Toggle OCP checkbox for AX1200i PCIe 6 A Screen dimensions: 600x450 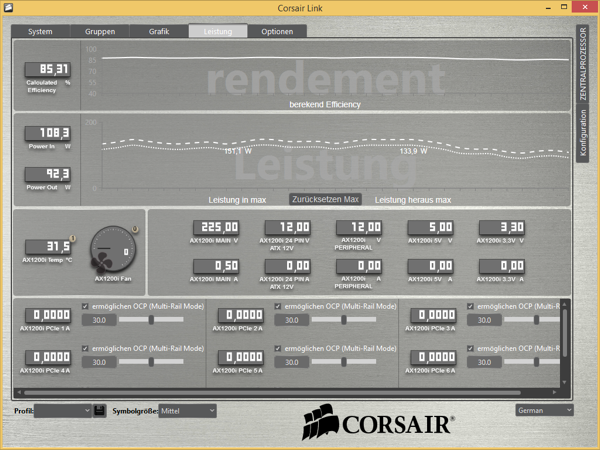[470, 348]
